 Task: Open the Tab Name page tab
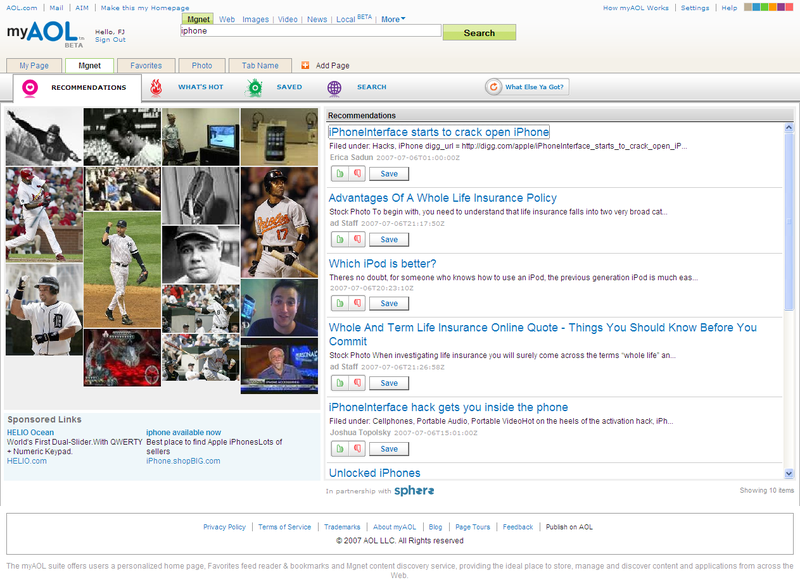coord(260,66)
